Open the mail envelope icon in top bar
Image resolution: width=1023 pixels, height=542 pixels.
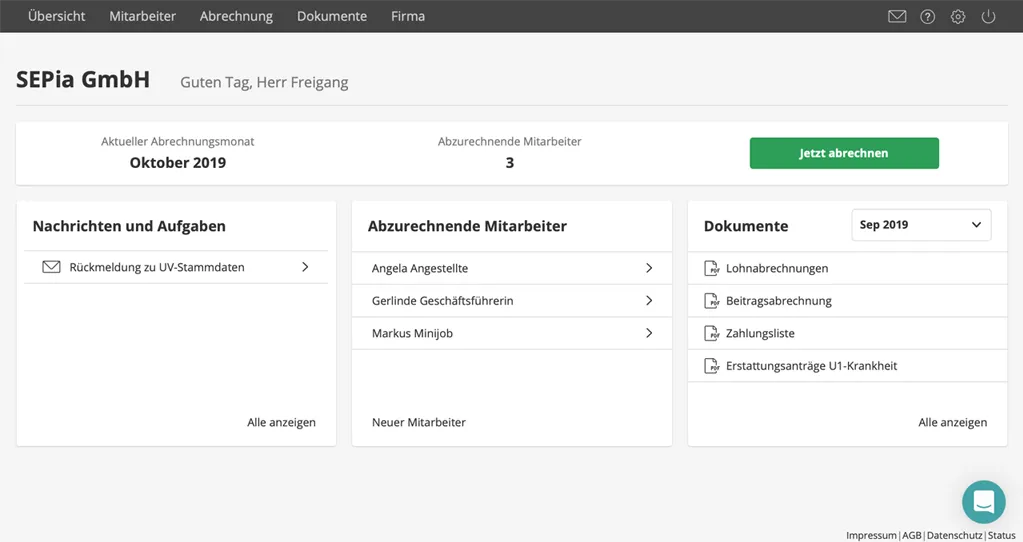pos(897,16)
